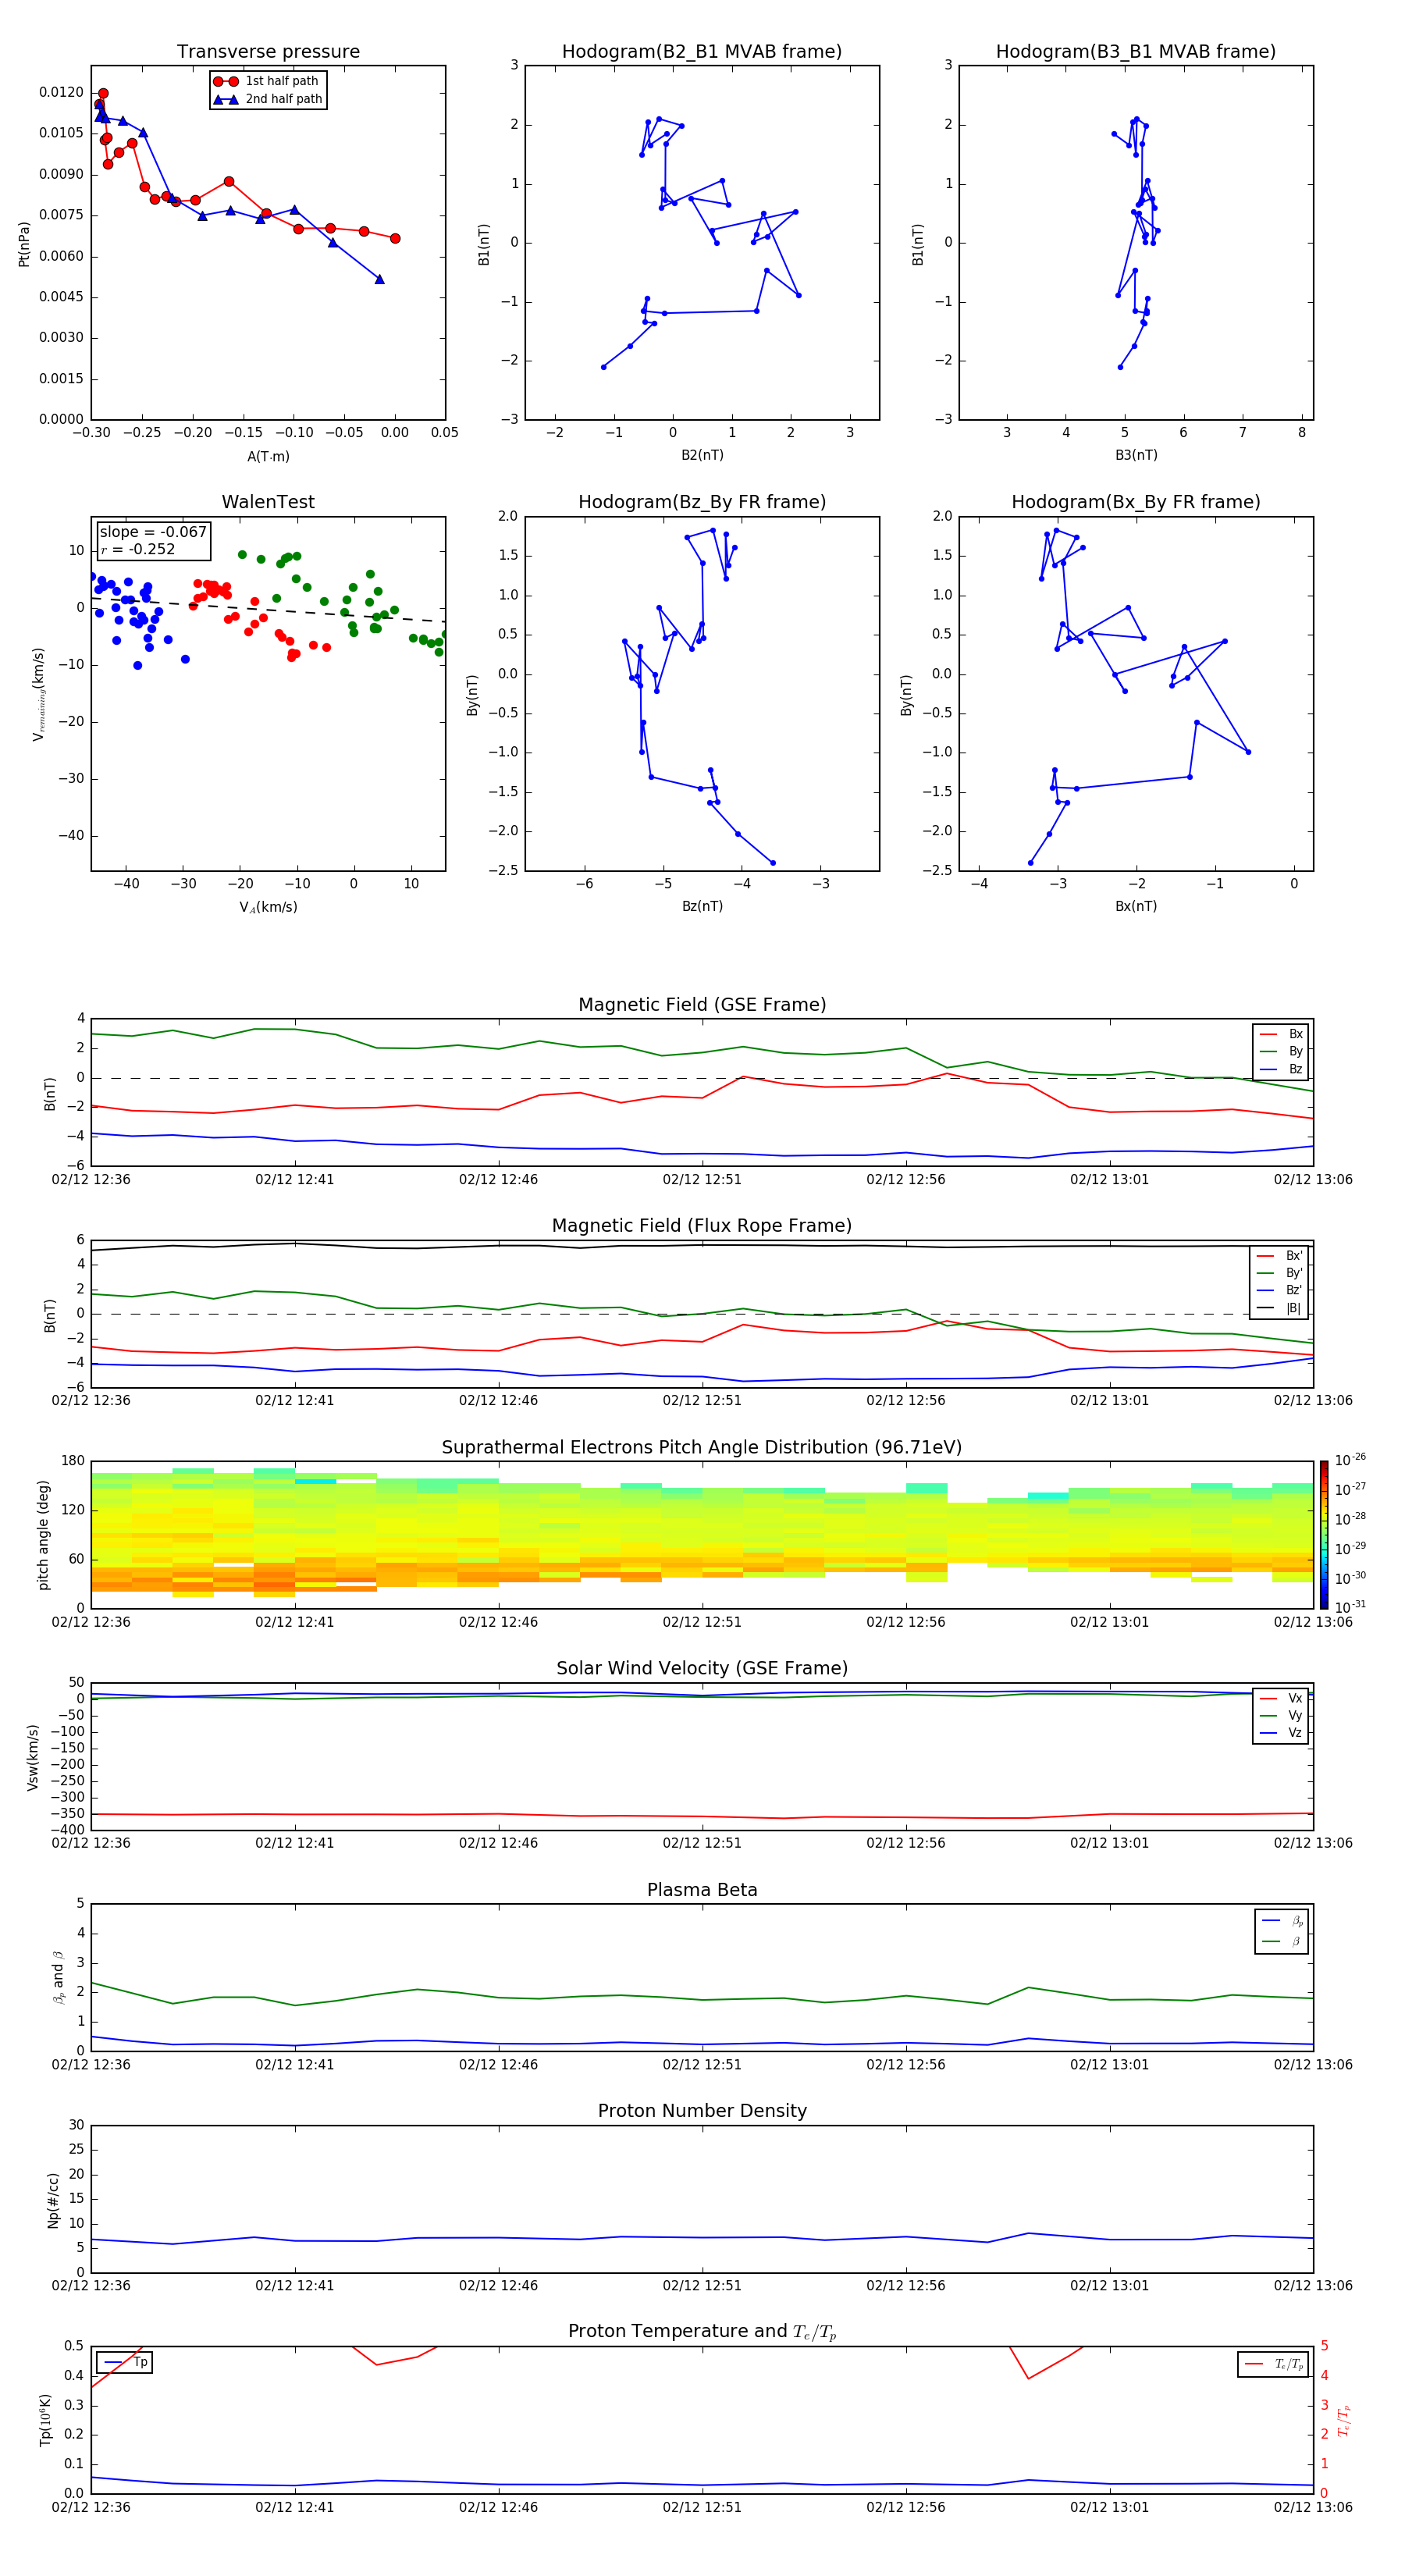The width and height of the screenshot is (1405, 2576).
Task: Click the 'V_A(km/s)' axis label
Action: [x=268, y=907]
